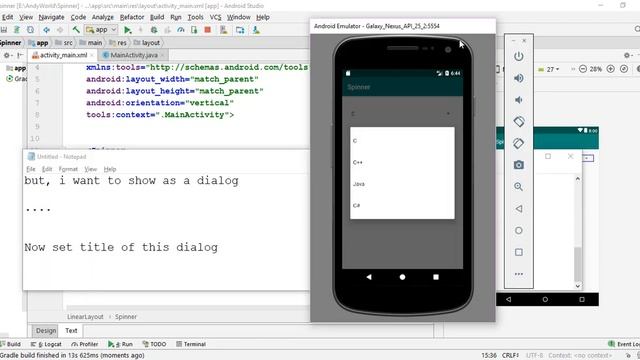Open the Logcat tool window
Viewport: 640px width, 360px height.
point(46,344)
